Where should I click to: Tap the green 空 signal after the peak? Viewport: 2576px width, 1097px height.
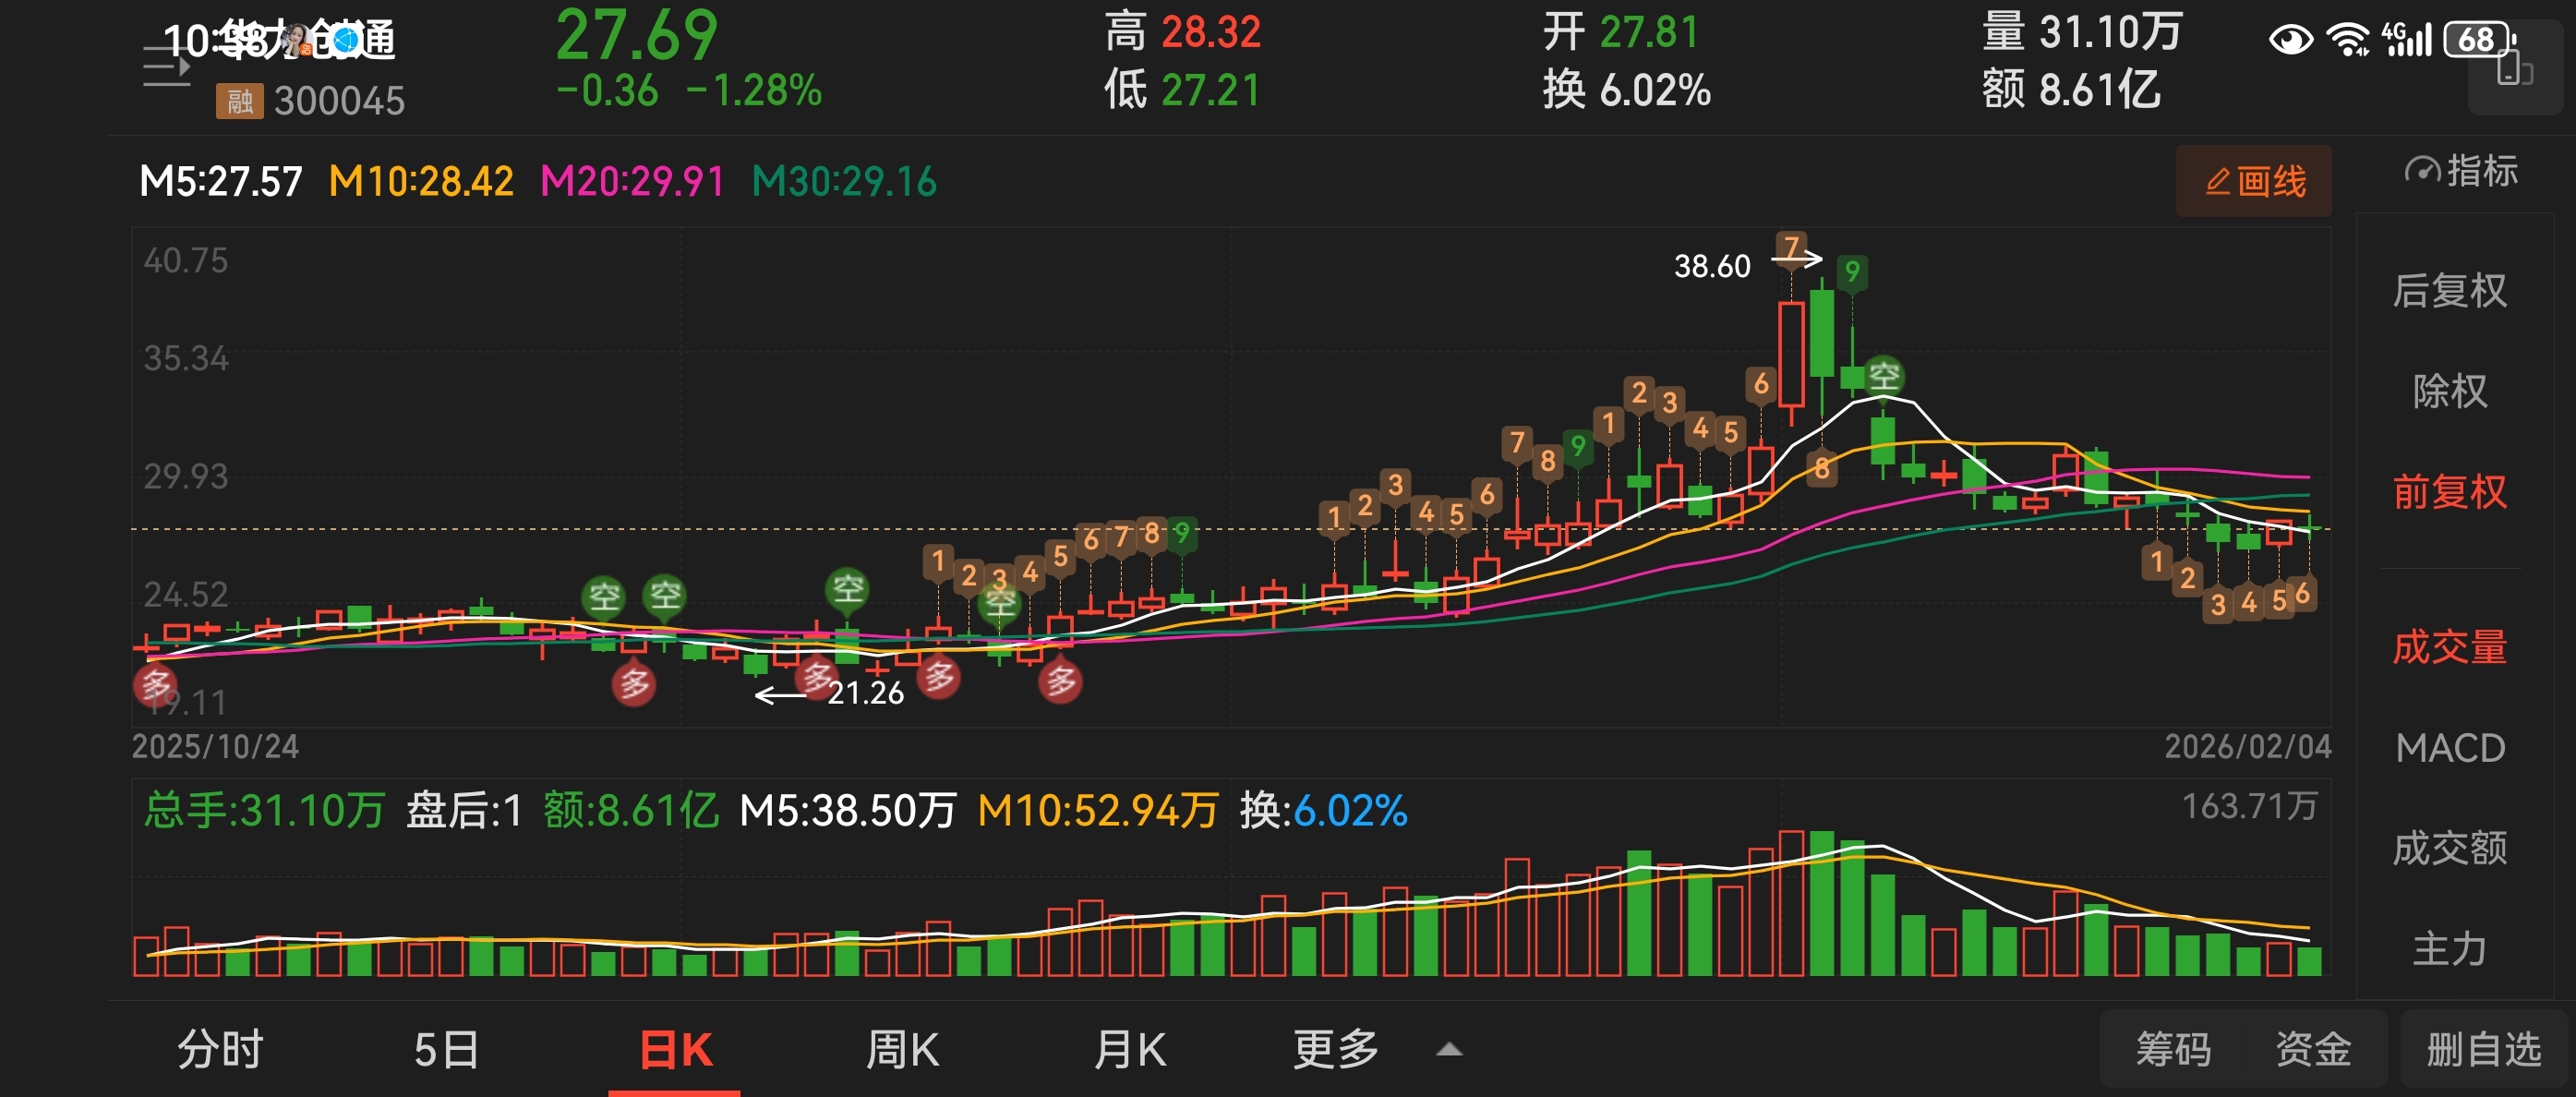(x=1884, y=376)
